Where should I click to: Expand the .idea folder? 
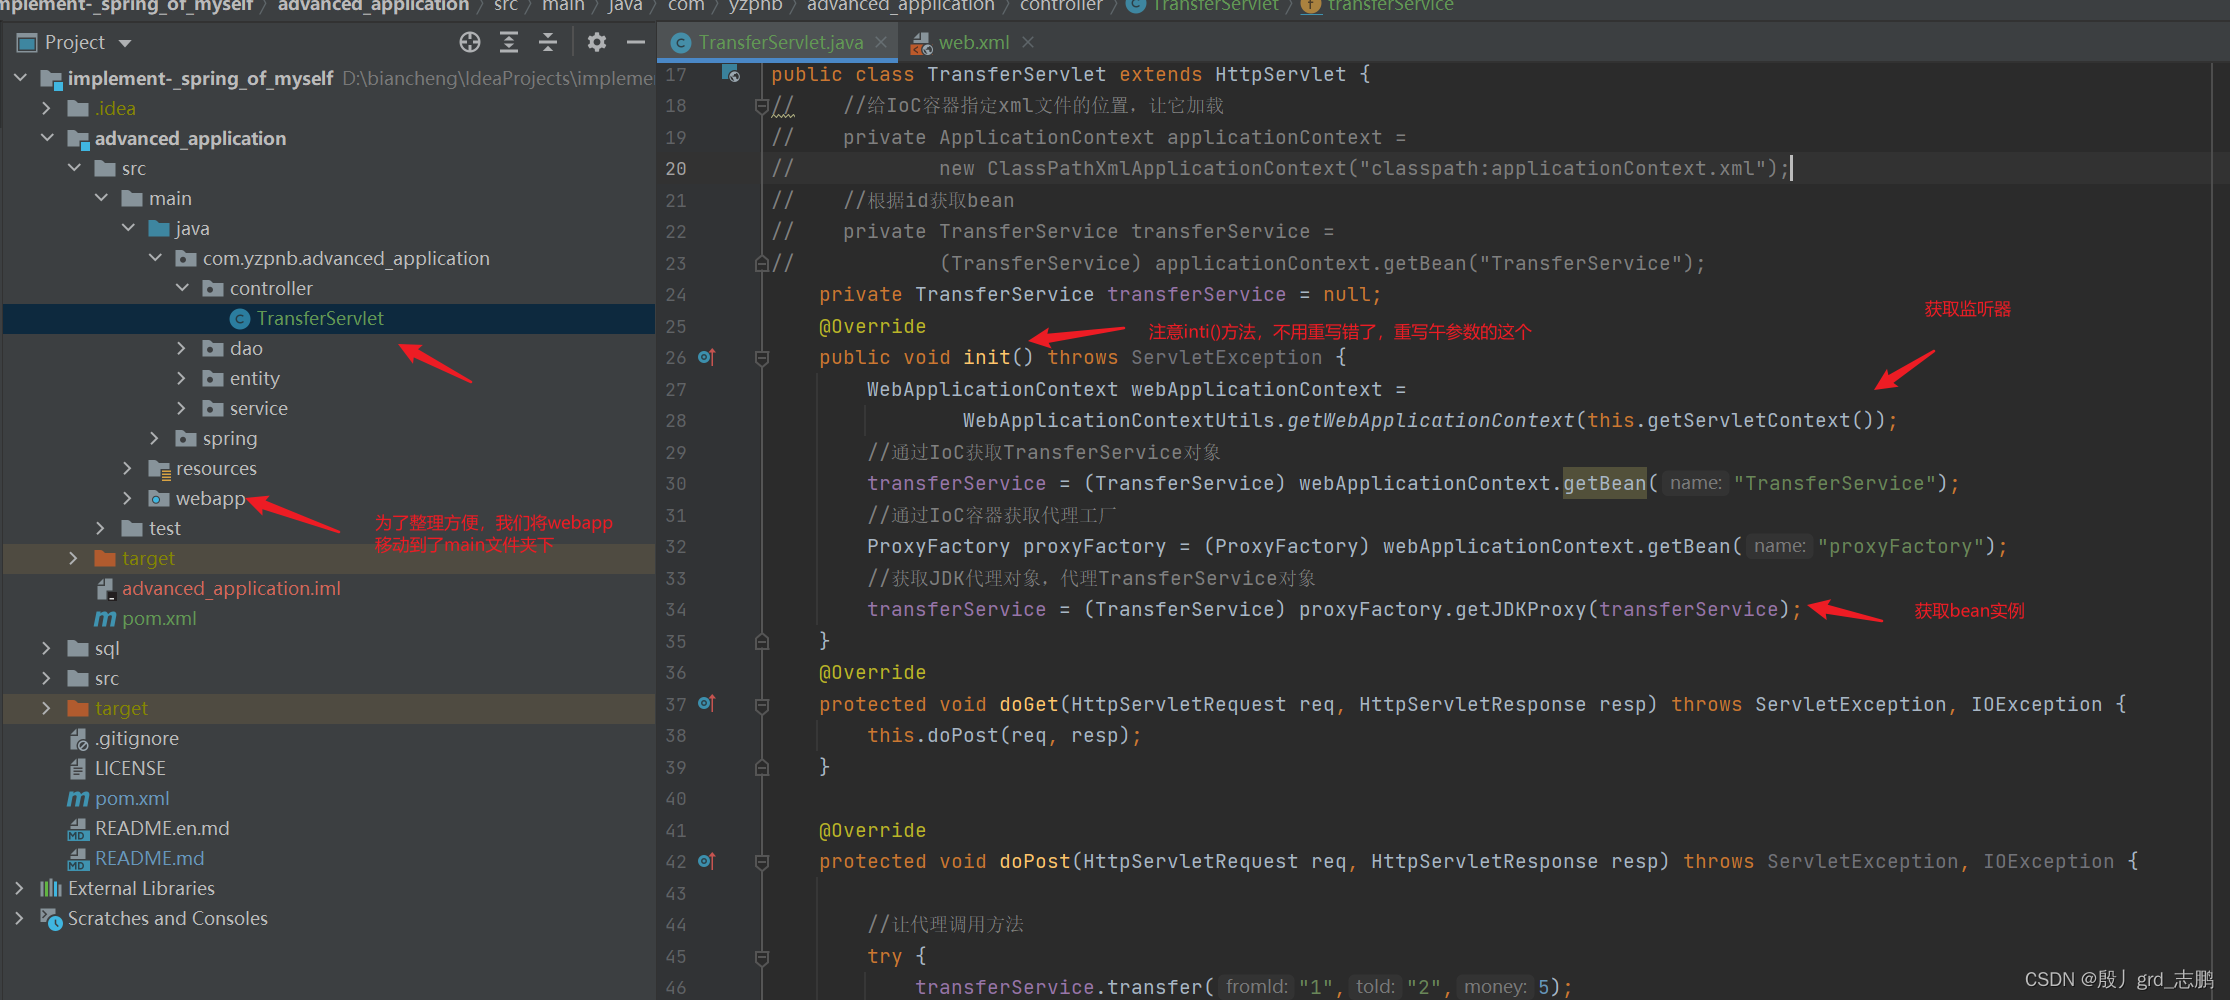(47, 108)
